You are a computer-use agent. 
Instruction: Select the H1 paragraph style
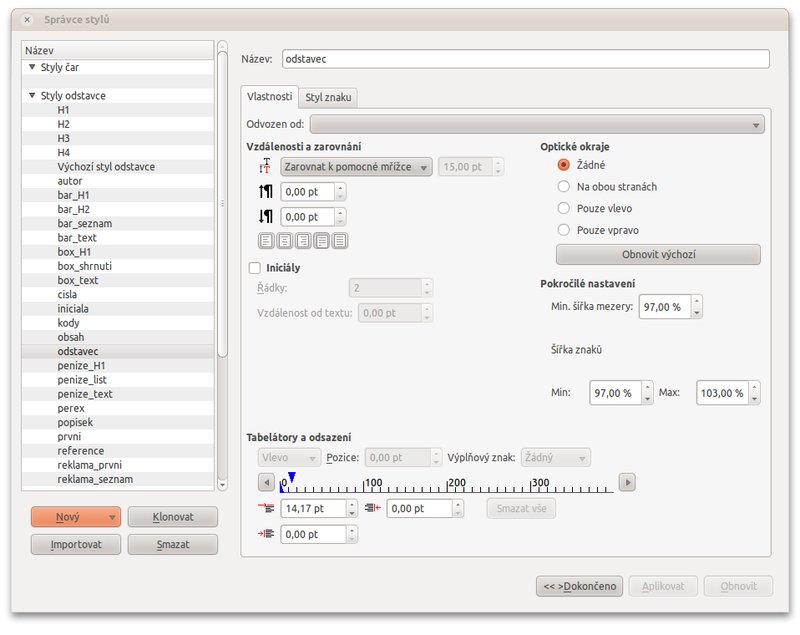click(x=63, y=110)
